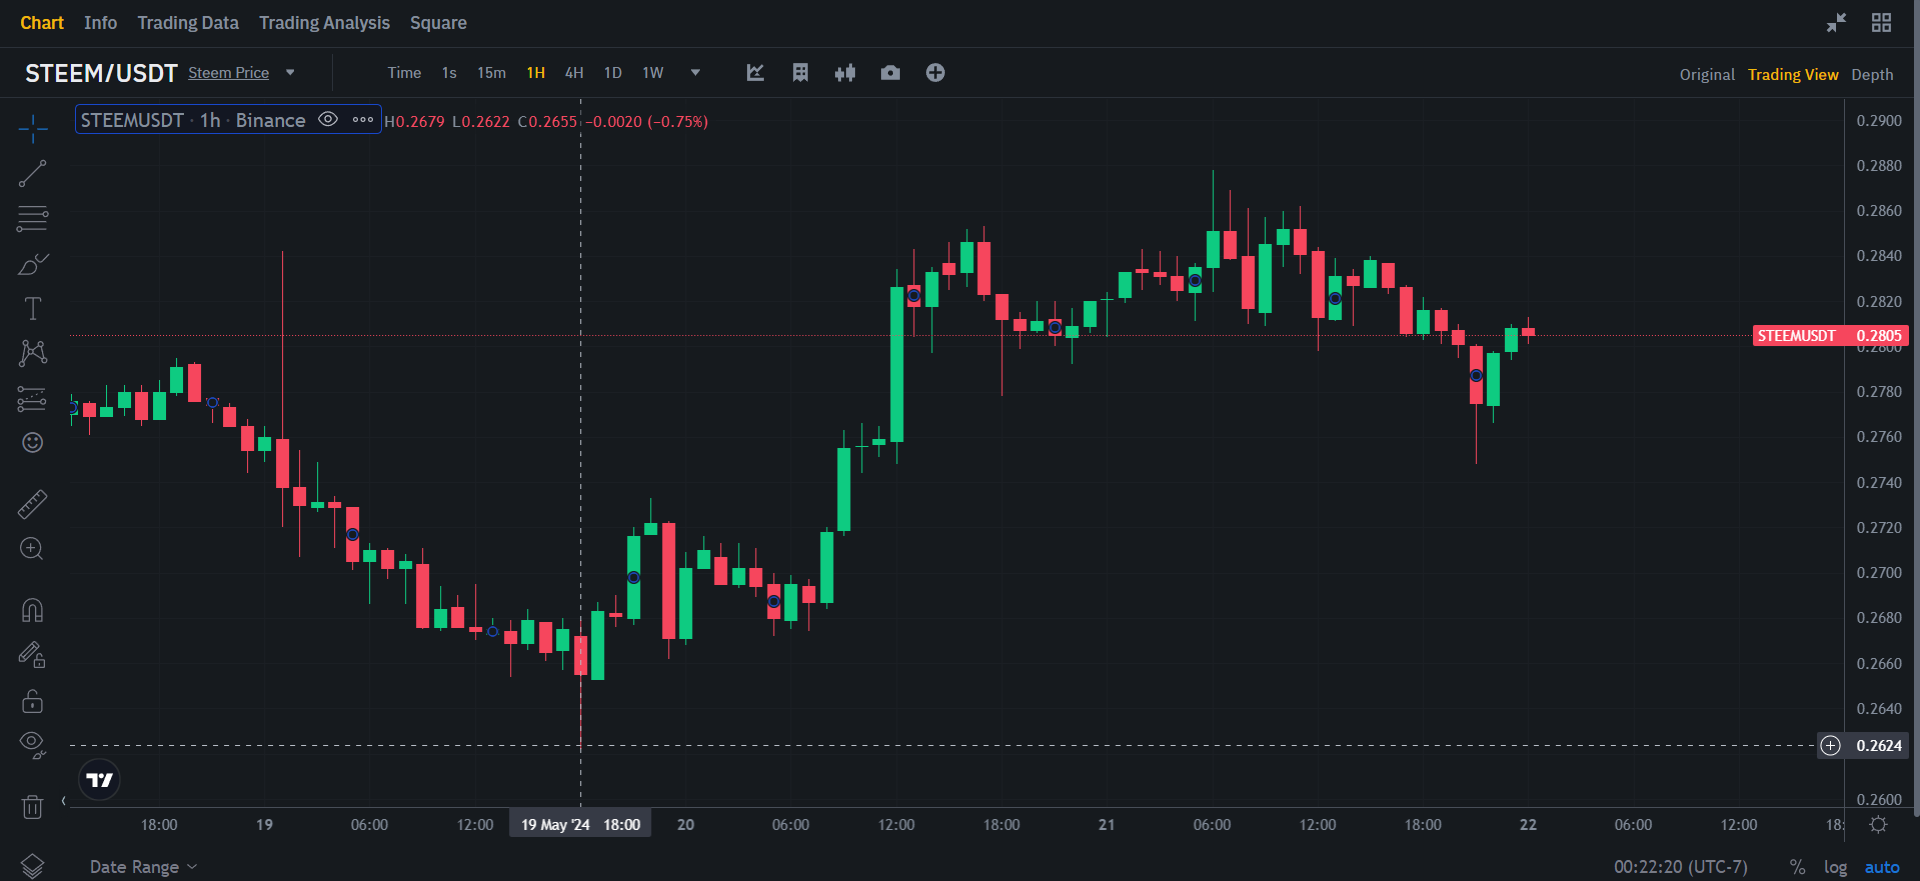Click the STEEMUSDT 1h Binance legend title
Image resolution: width=1920 pixels, height=881 pixels.
pos(193,120)
